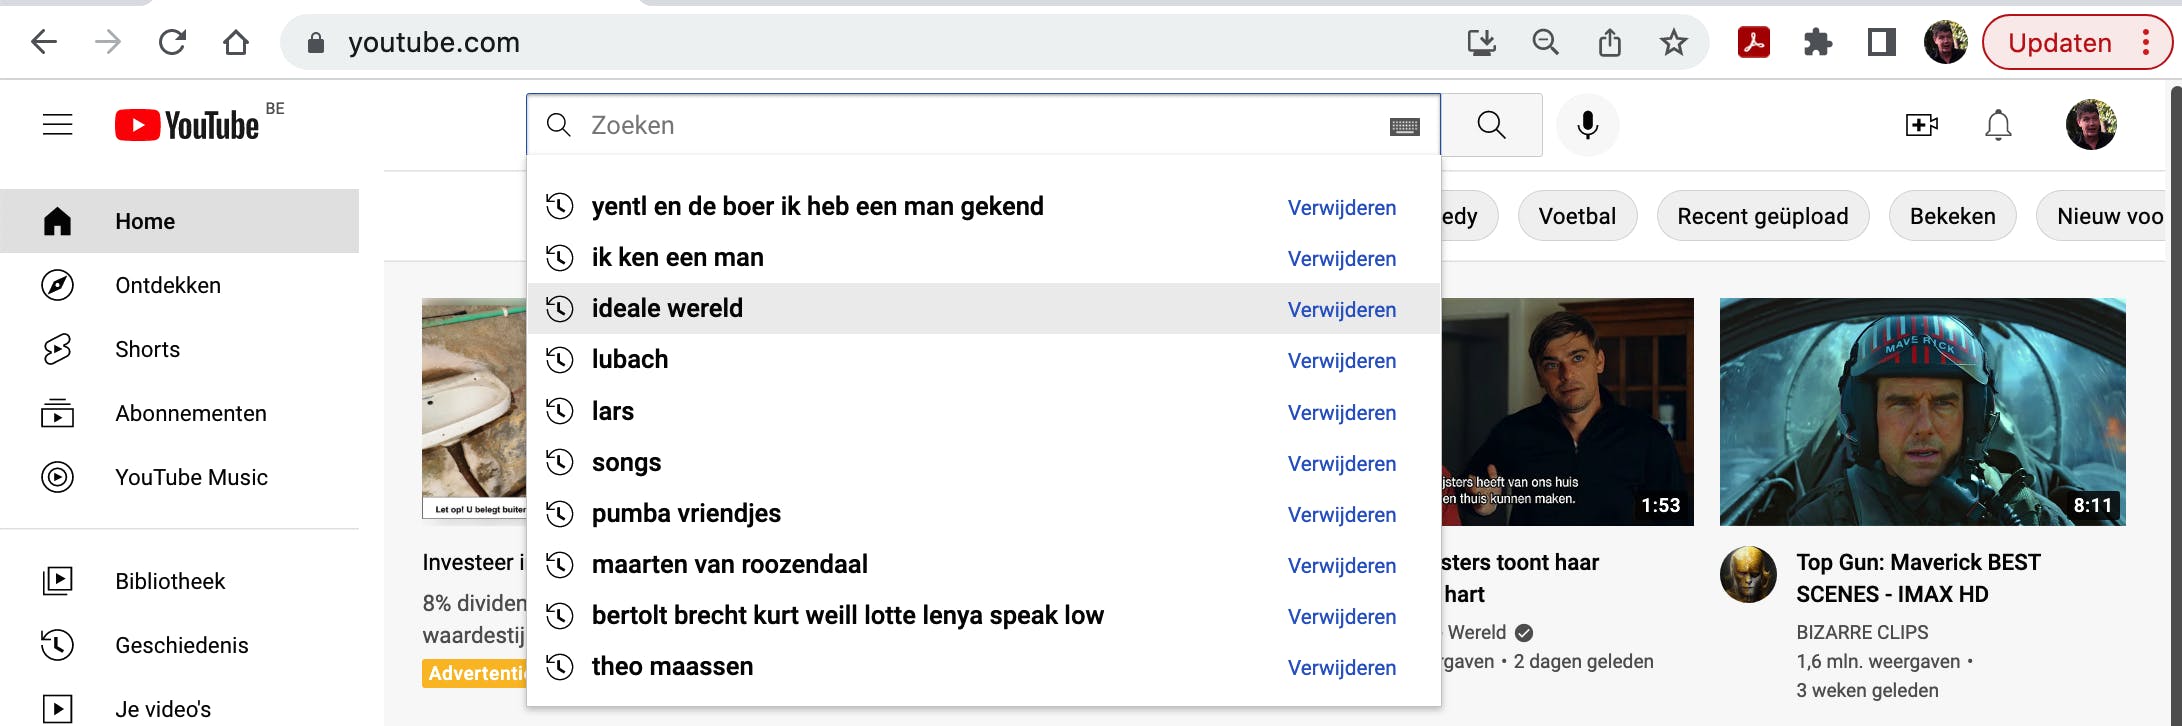Open the hamburger guide menu
Image resolution: width=2182 pixels, height=726 pixels.
pyautogui.click(x=58, y=125)
